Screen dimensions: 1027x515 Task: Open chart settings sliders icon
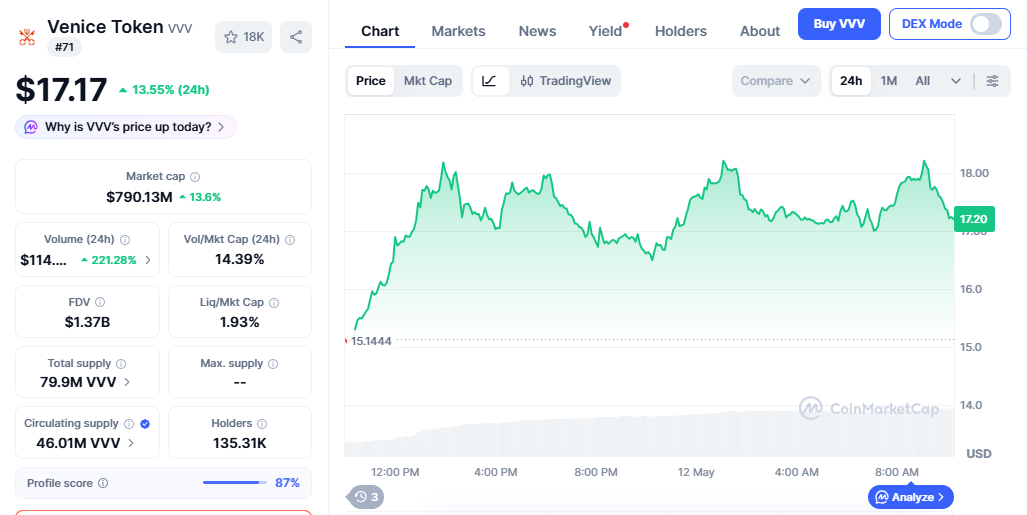point(993,81)
